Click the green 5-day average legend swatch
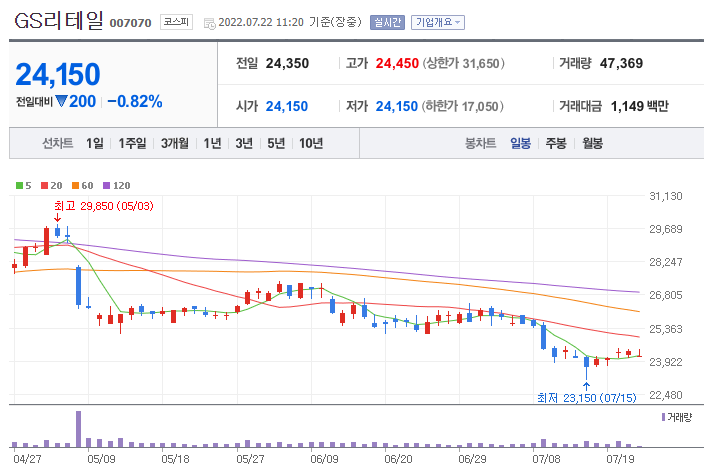Image resolution: width=704 pixels, height=475 pixels. (19, 185)
